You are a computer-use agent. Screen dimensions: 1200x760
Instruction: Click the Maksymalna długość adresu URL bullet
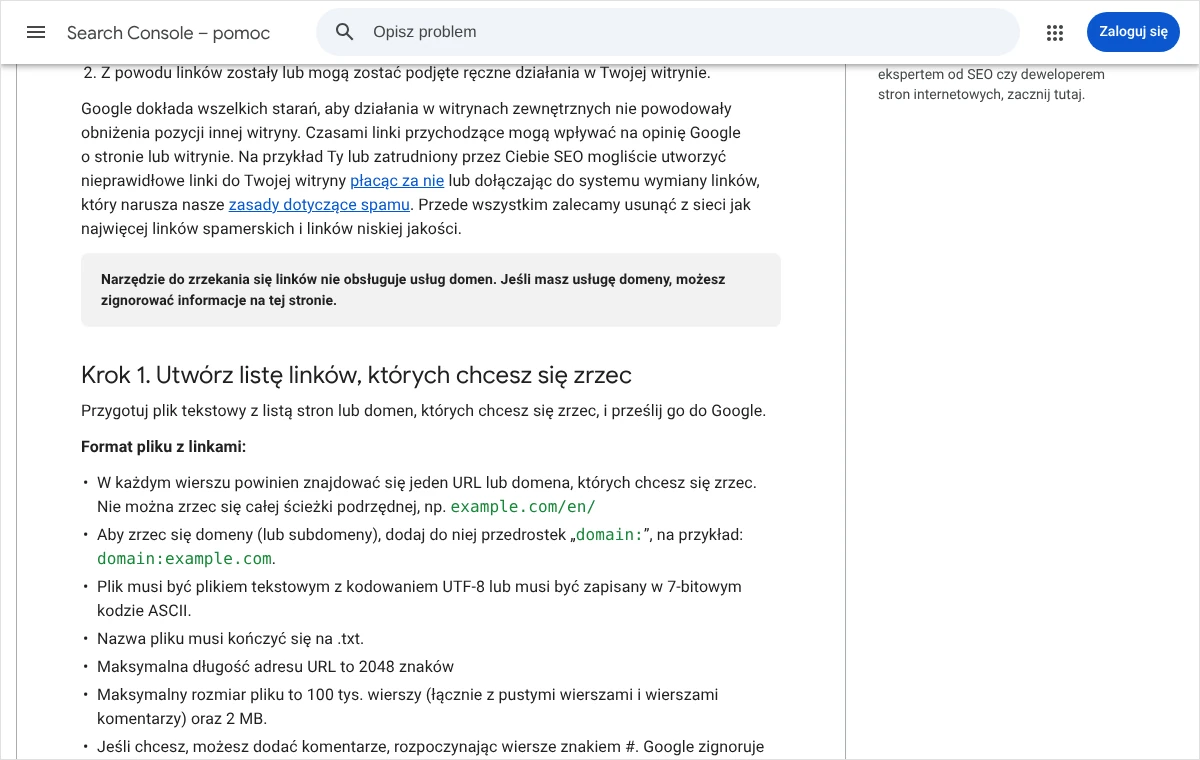pos(275,667)
